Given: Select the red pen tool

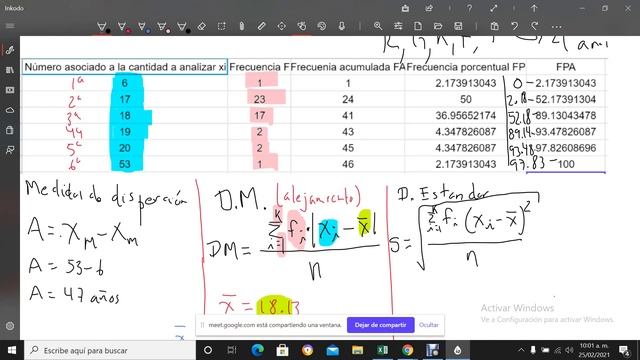Looking at the screenshot, I should pos(122,27).
